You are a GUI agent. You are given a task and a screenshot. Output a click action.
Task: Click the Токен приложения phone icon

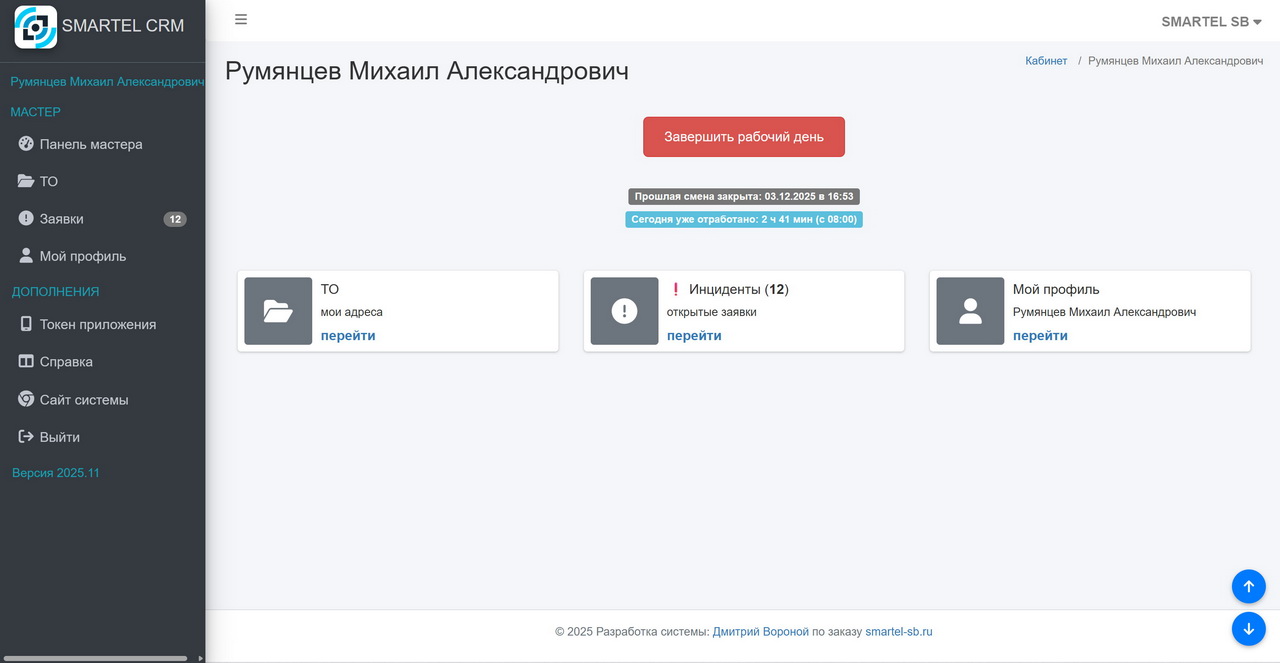tap(26, 324)
